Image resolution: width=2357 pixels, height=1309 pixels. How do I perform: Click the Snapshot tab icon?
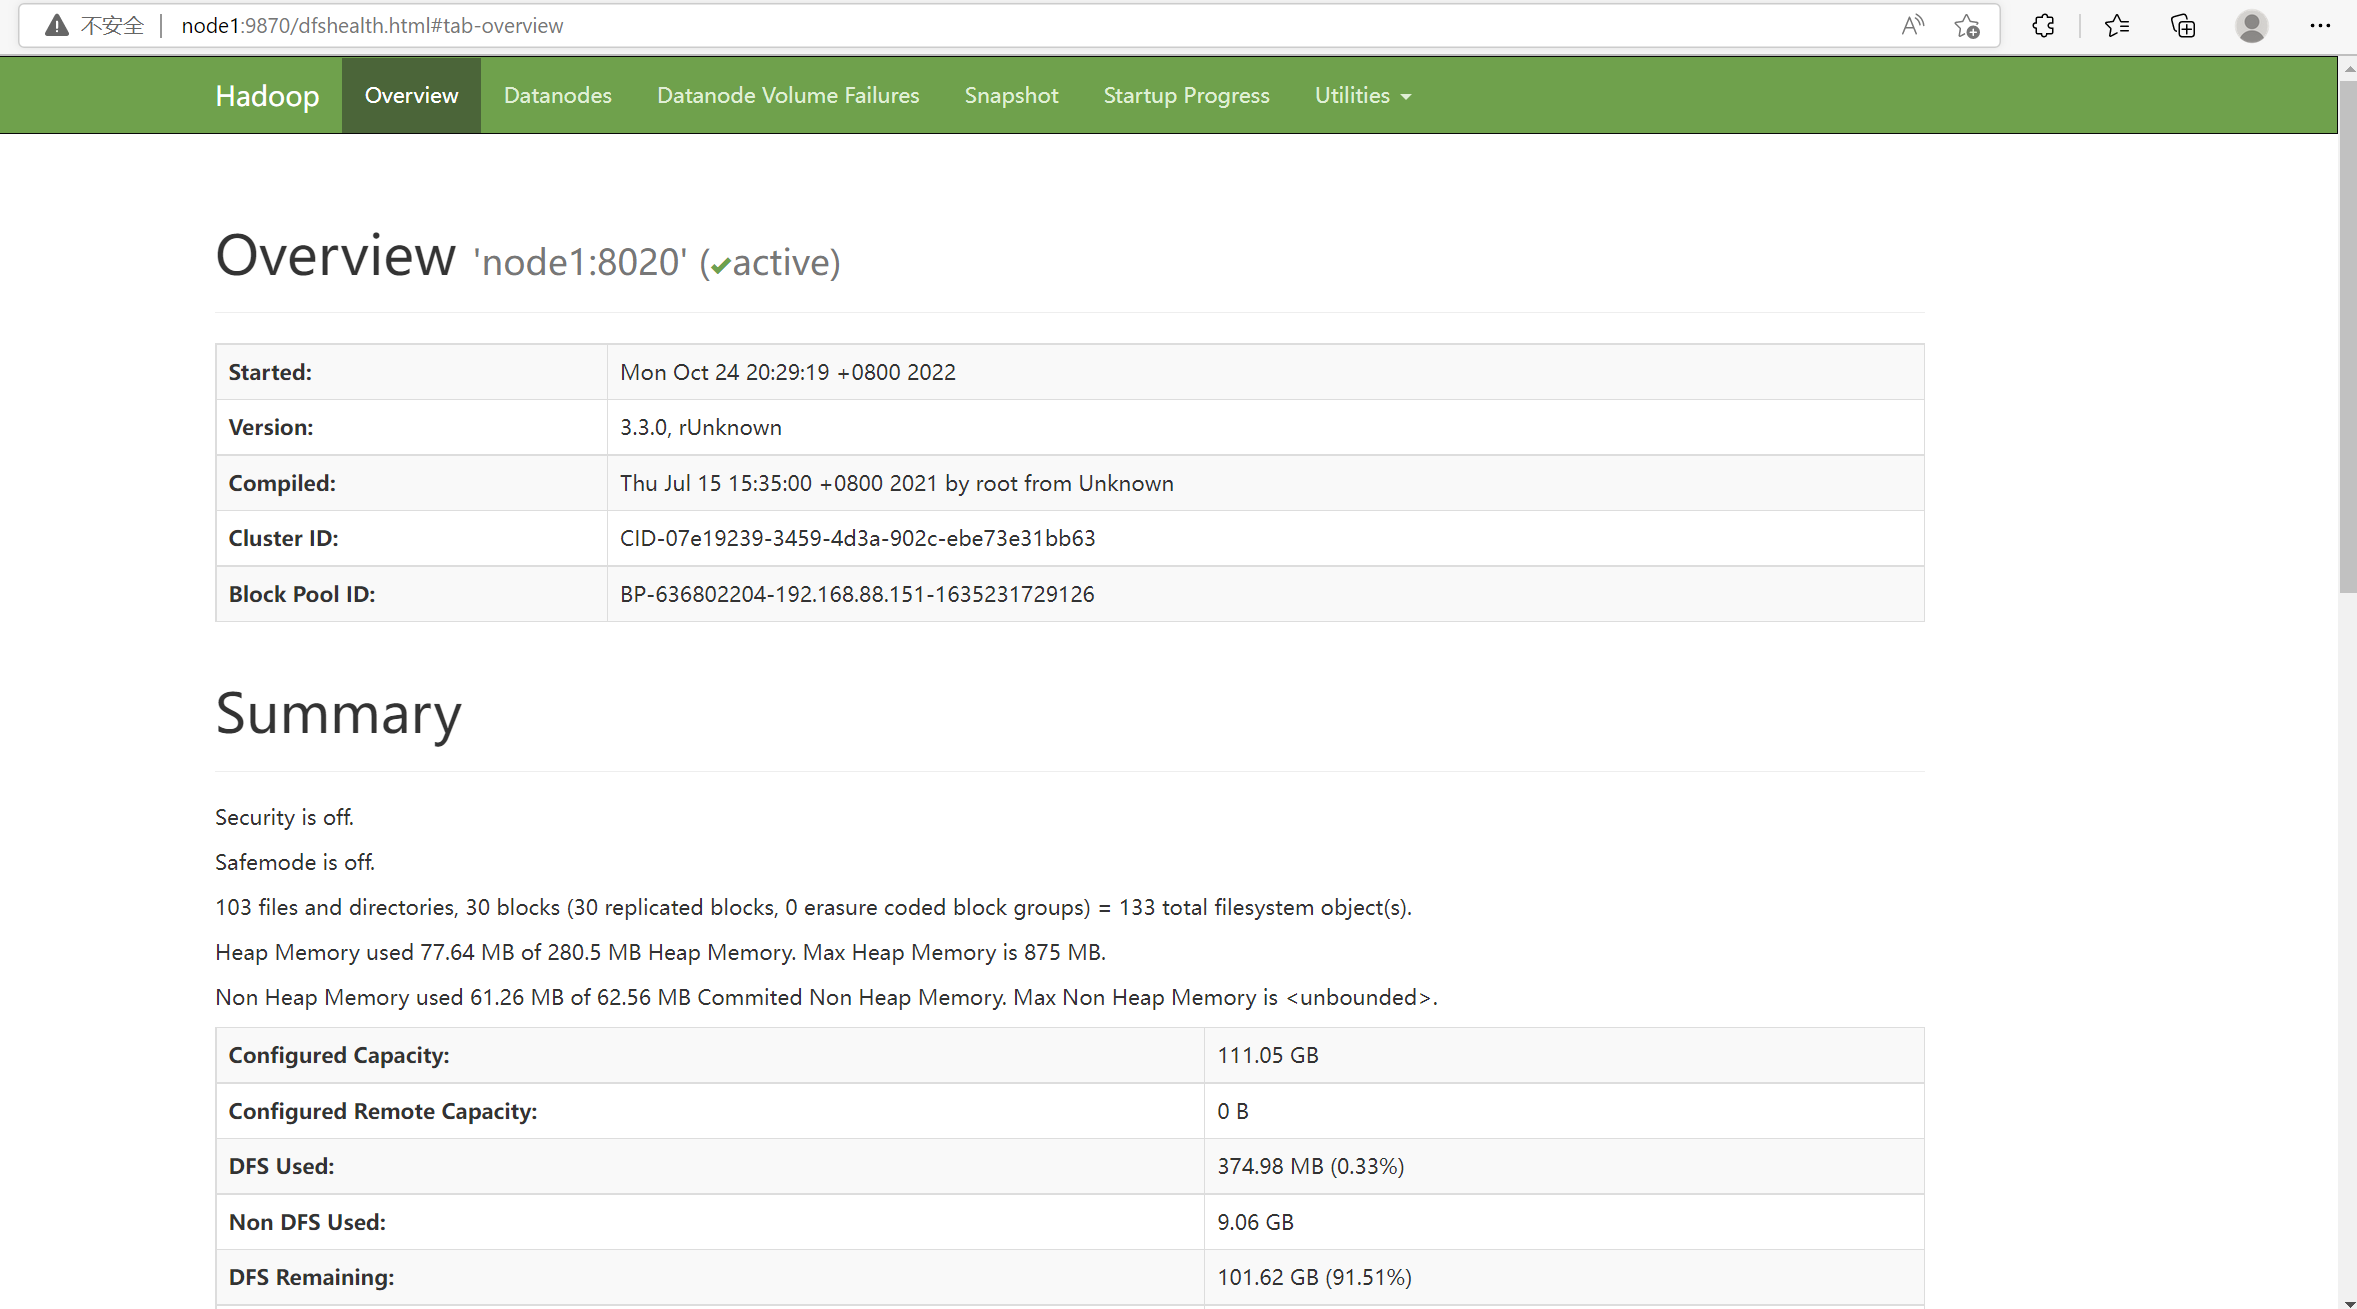[1012, 95]
